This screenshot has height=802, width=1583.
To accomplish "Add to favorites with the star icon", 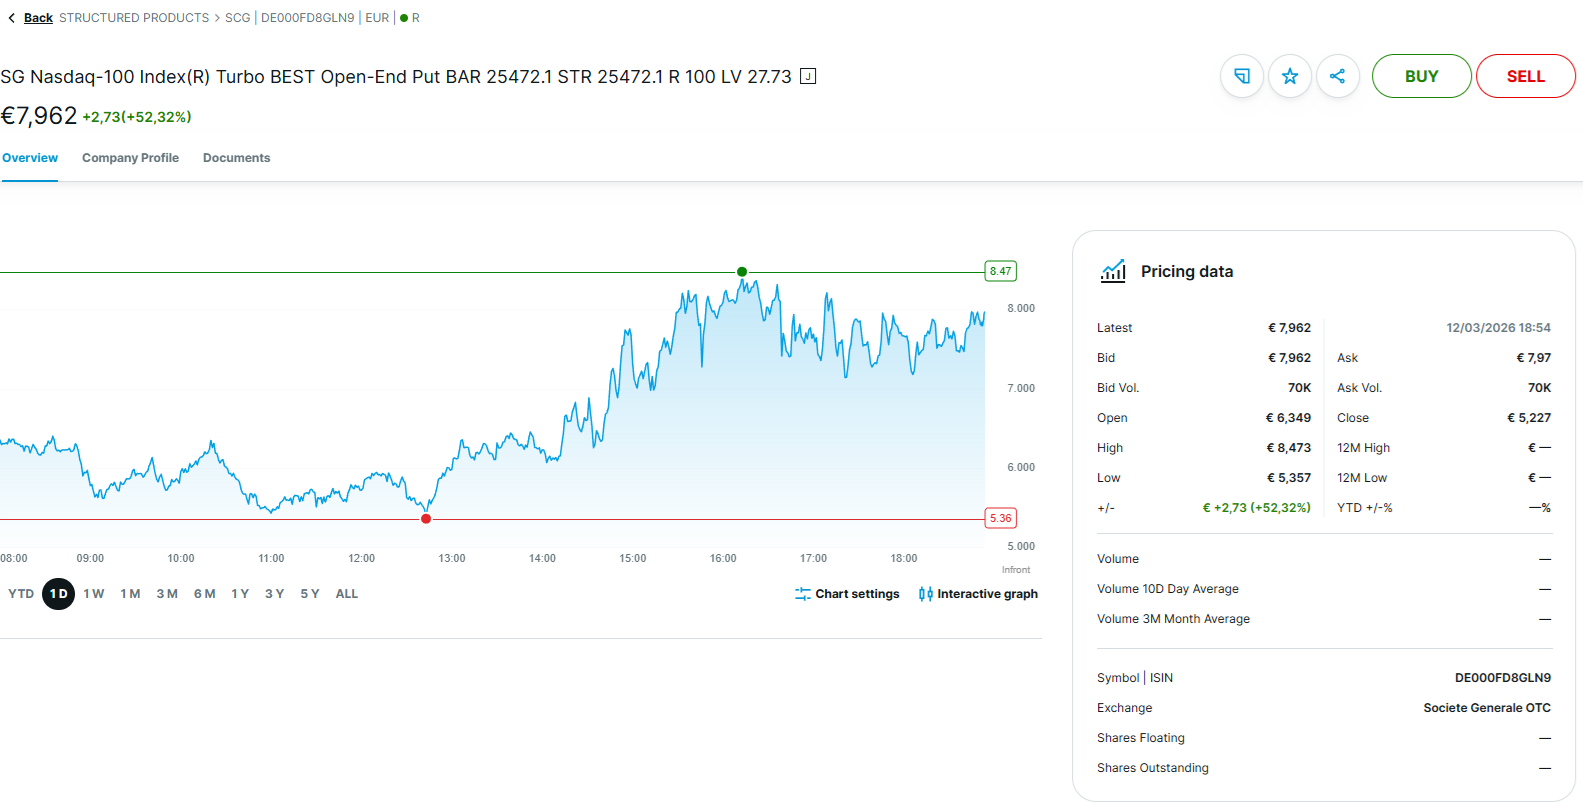I will tap(1290, 76).
